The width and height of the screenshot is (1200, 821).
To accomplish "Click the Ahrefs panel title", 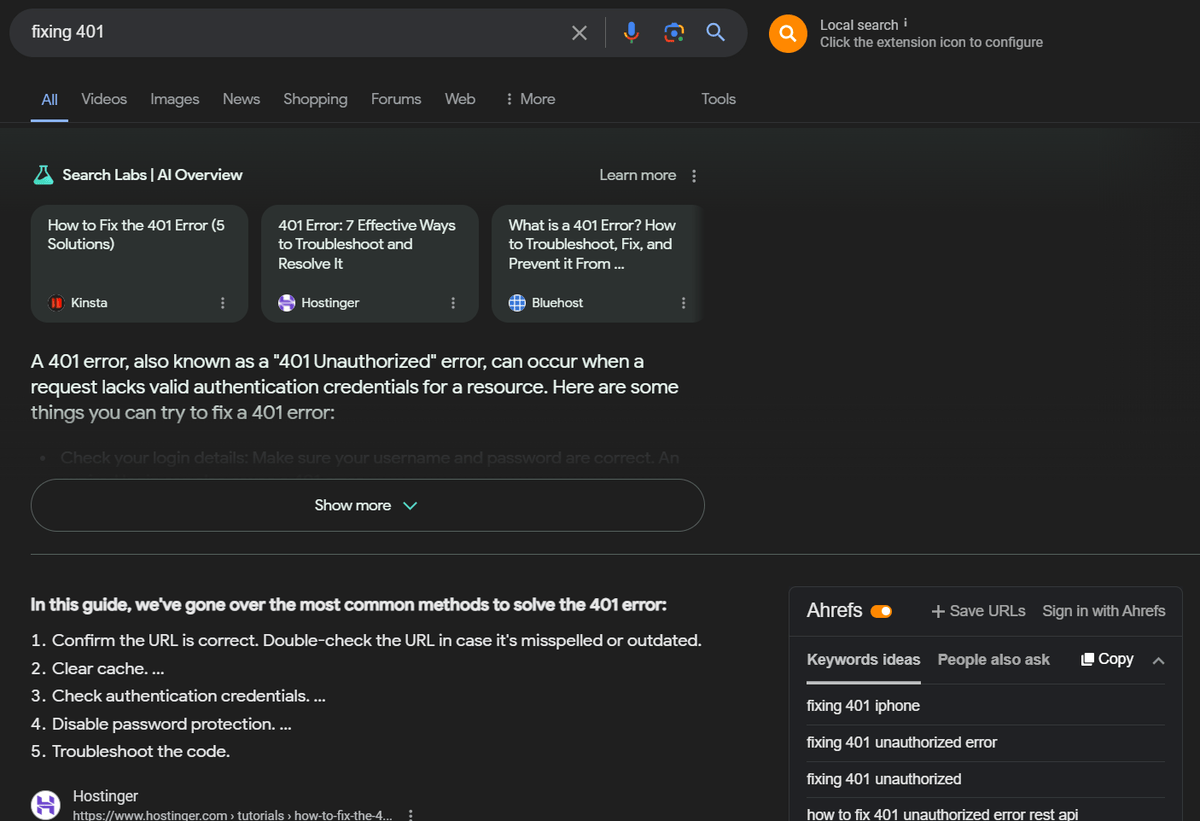I will 834,611.
